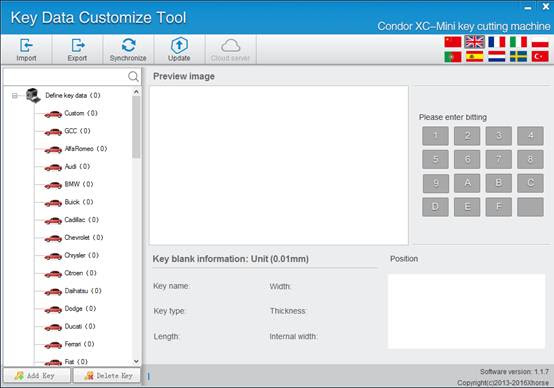The width and height of the screenshot is (554, 388).
Task: Switch language using the Chinese flag
Action: tap(453, 42)
